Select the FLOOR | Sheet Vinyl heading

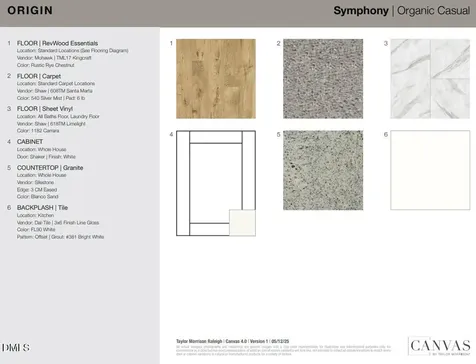[45, 109]
